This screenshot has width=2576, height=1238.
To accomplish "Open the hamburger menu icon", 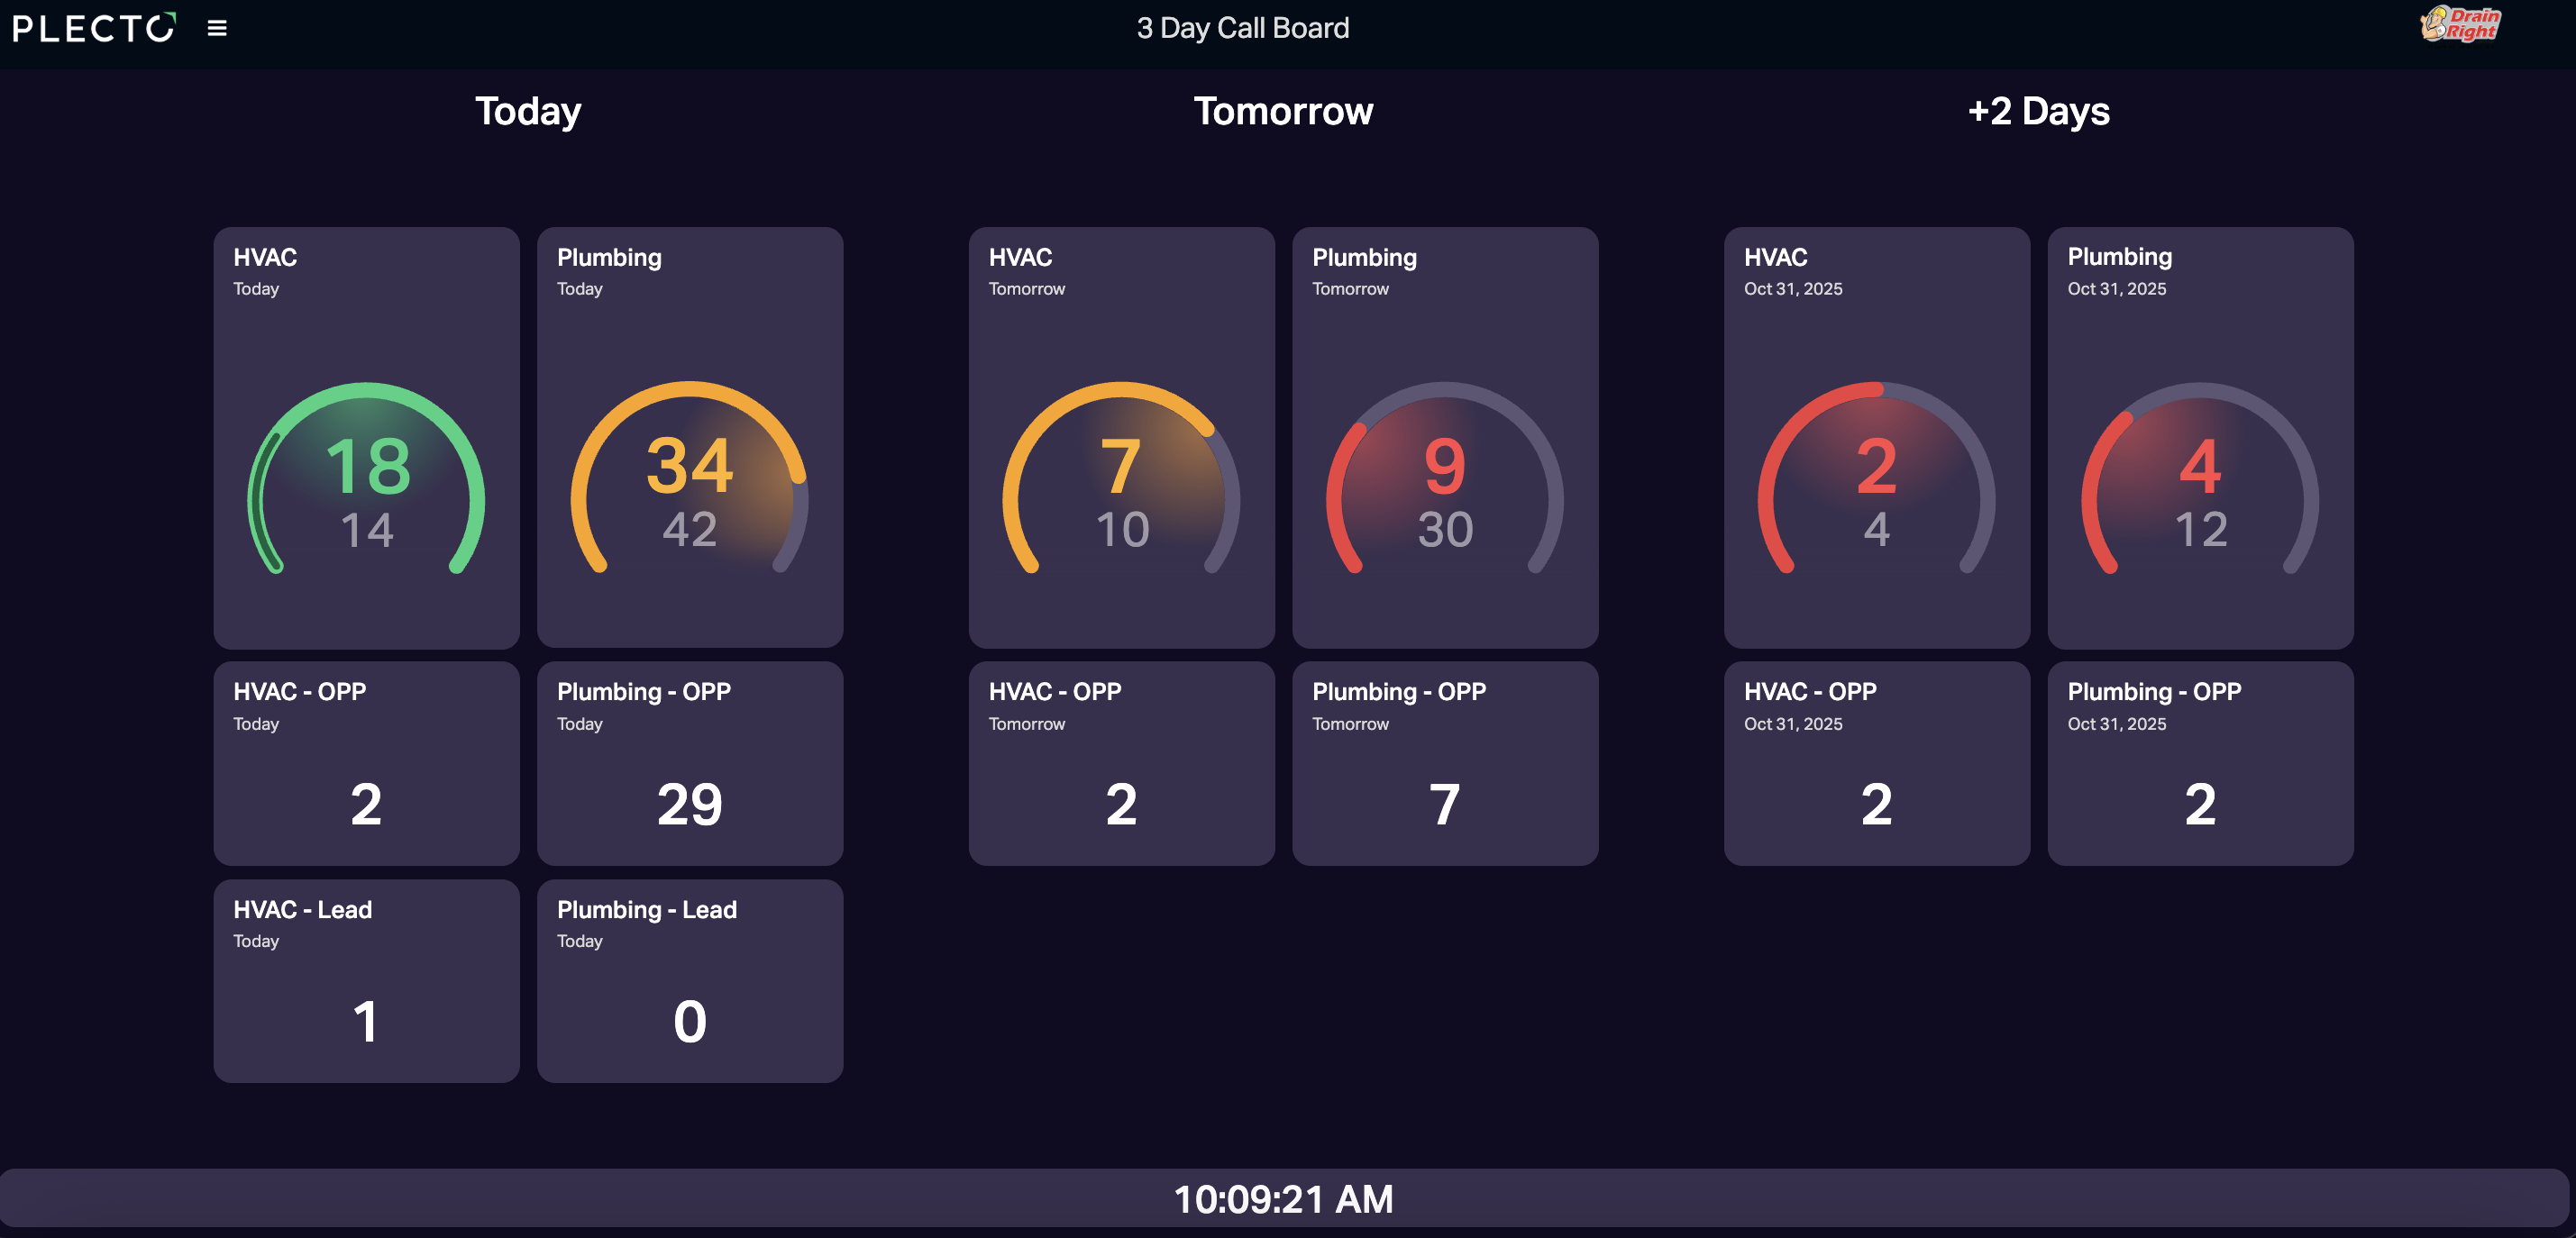I will (217, 28).
